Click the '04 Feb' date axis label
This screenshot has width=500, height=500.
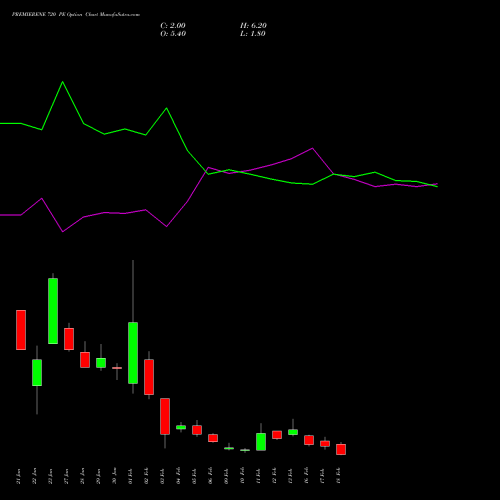tap(179, 476)
